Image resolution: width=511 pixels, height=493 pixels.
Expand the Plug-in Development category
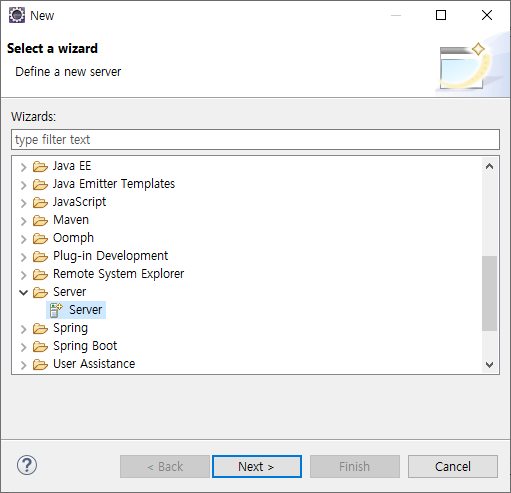click(23, 257)
